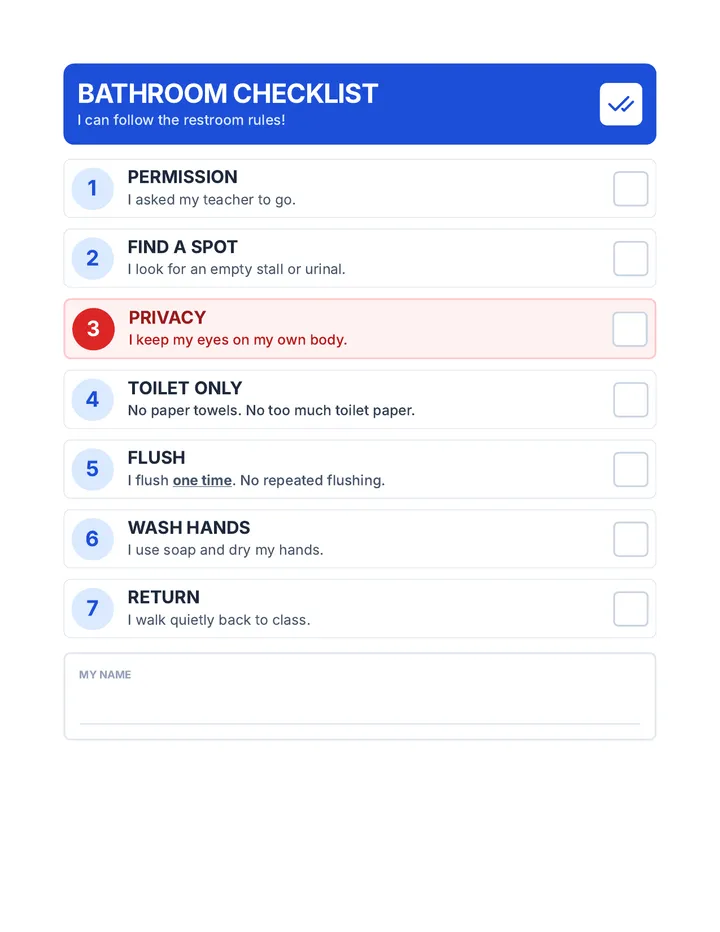The height and width of the screenshot is (932, 720).
Task: Mark the Wash Hands checkbox
Action: click(x=630, y=539)
